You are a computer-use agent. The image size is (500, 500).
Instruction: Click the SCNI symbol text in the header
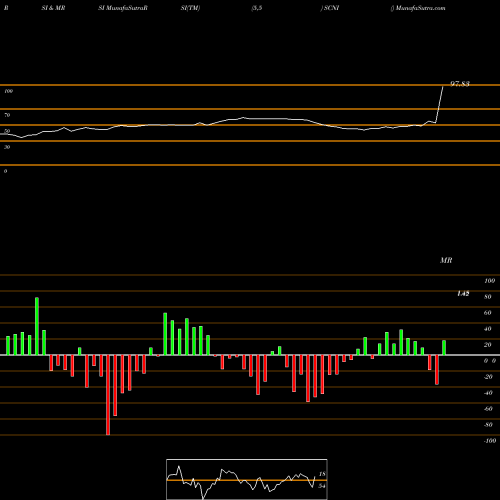pyautogui.click(x=331, y=8)
